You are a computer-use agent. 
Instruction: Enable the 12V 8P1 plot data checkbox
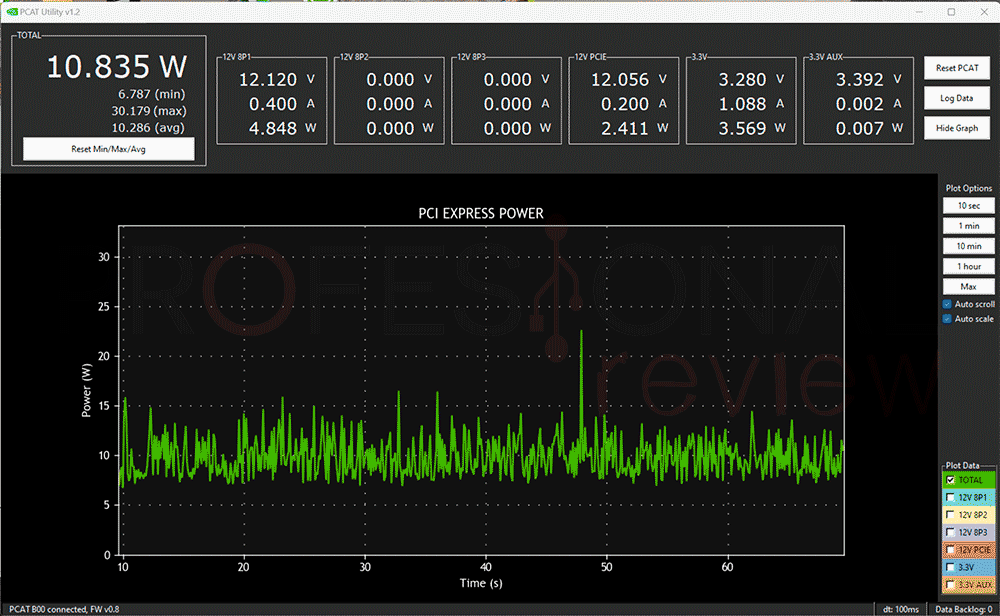click(950, 497)
